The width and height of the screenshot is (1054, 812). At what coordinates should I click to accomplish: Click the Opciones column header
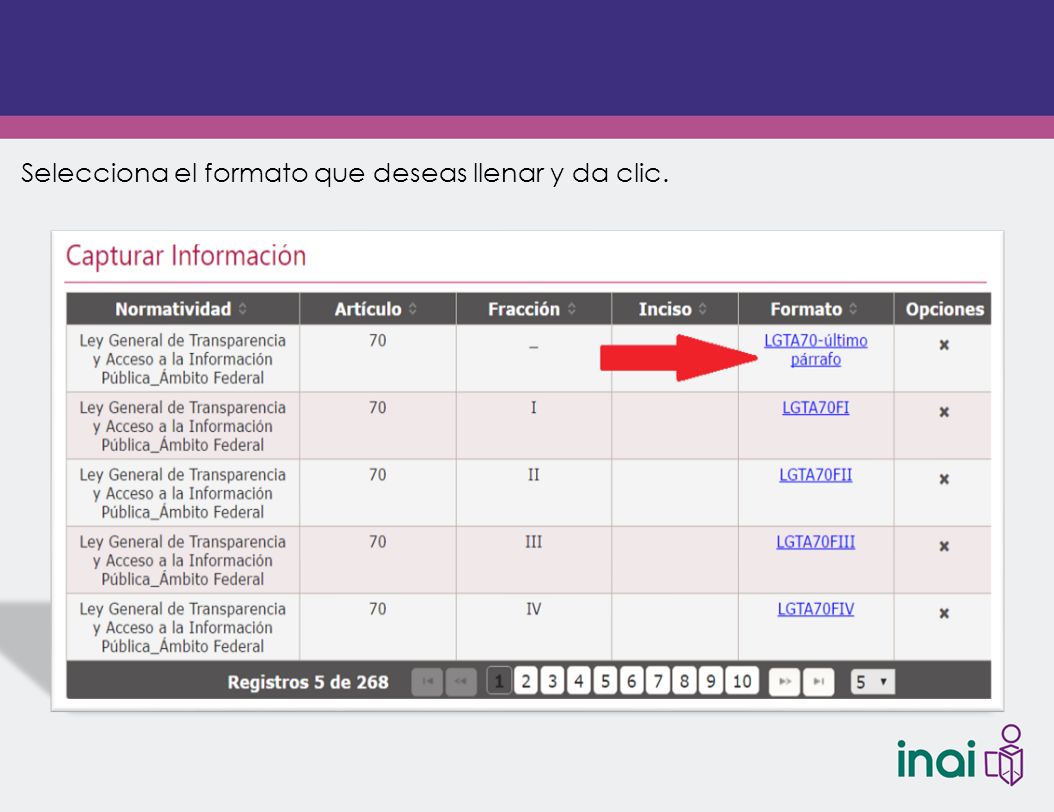click(x=944, y=309)
